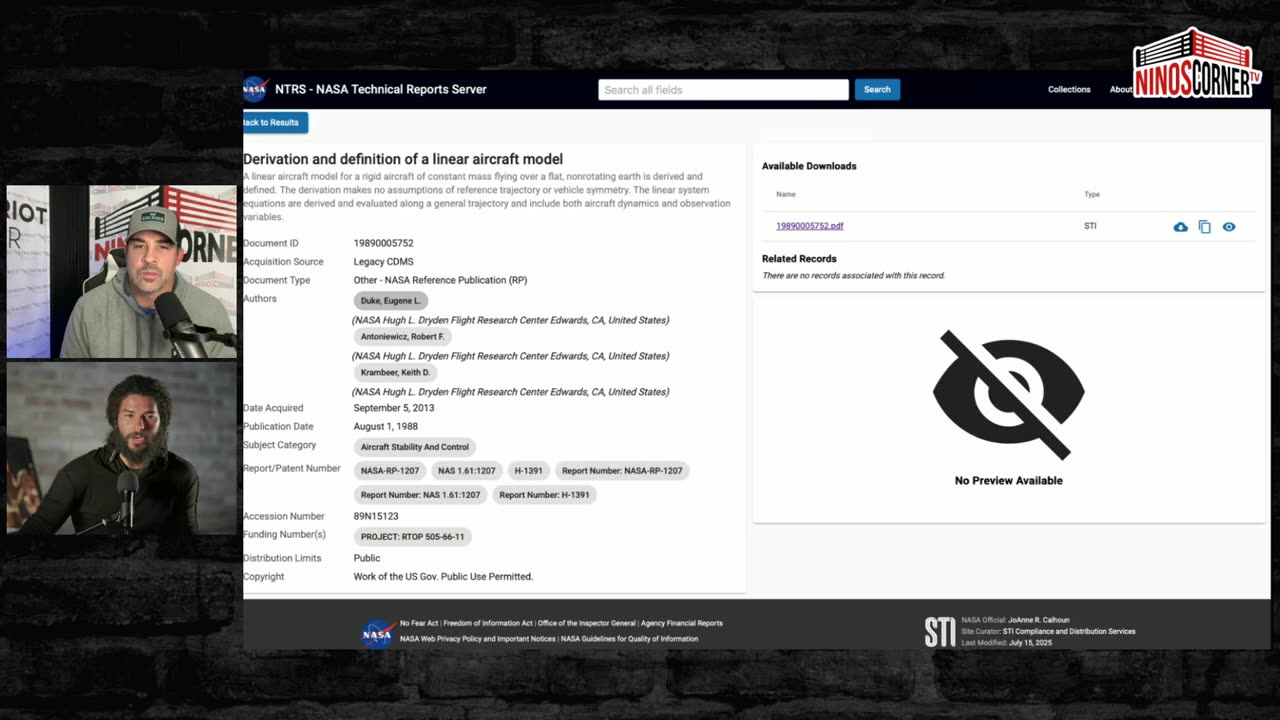Select author chip Krambeer, Keith D.

click(395, 372)
